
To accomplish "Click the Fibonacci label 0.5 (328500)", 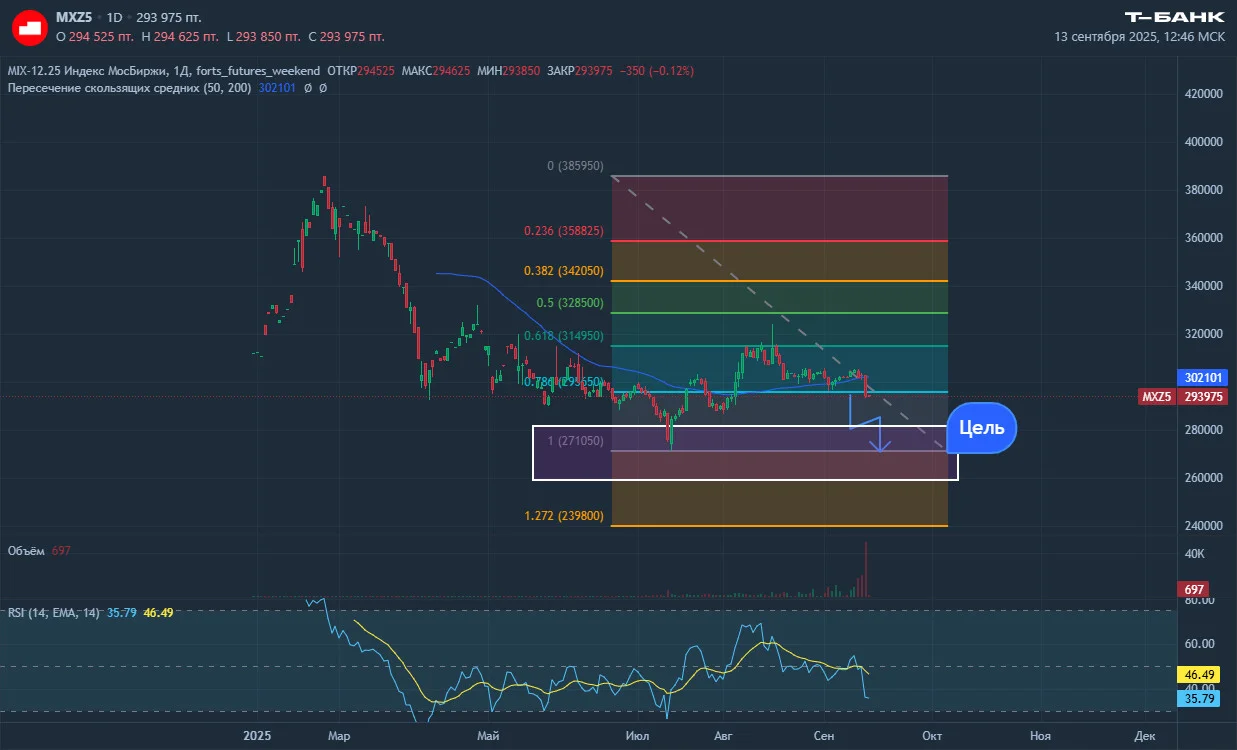I will (x=570, y=303).
